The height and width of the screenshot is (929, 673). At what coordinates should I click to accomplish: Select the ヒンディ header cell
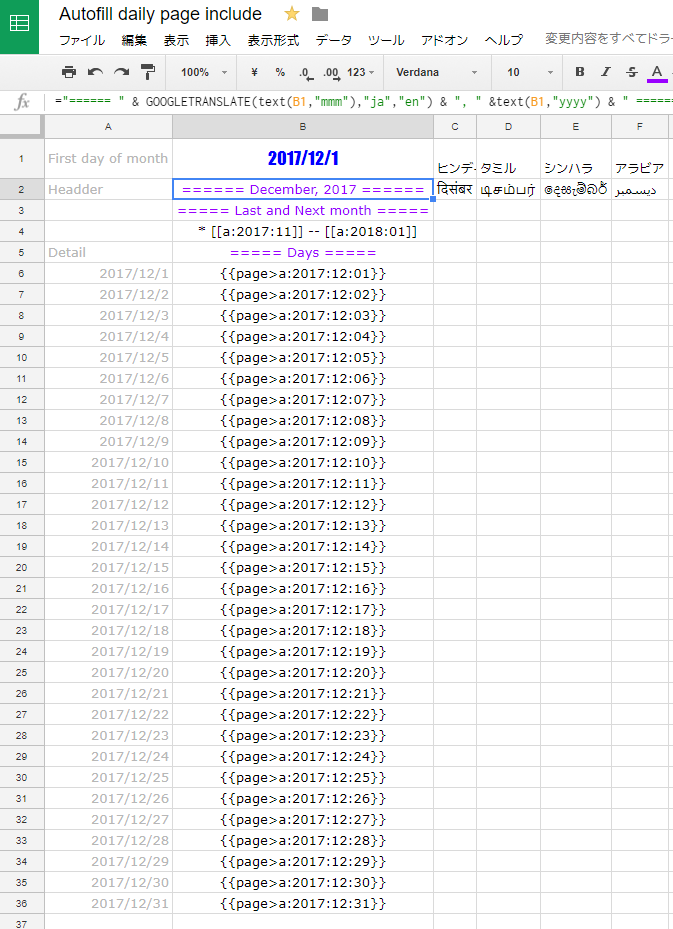coord(454,158)
